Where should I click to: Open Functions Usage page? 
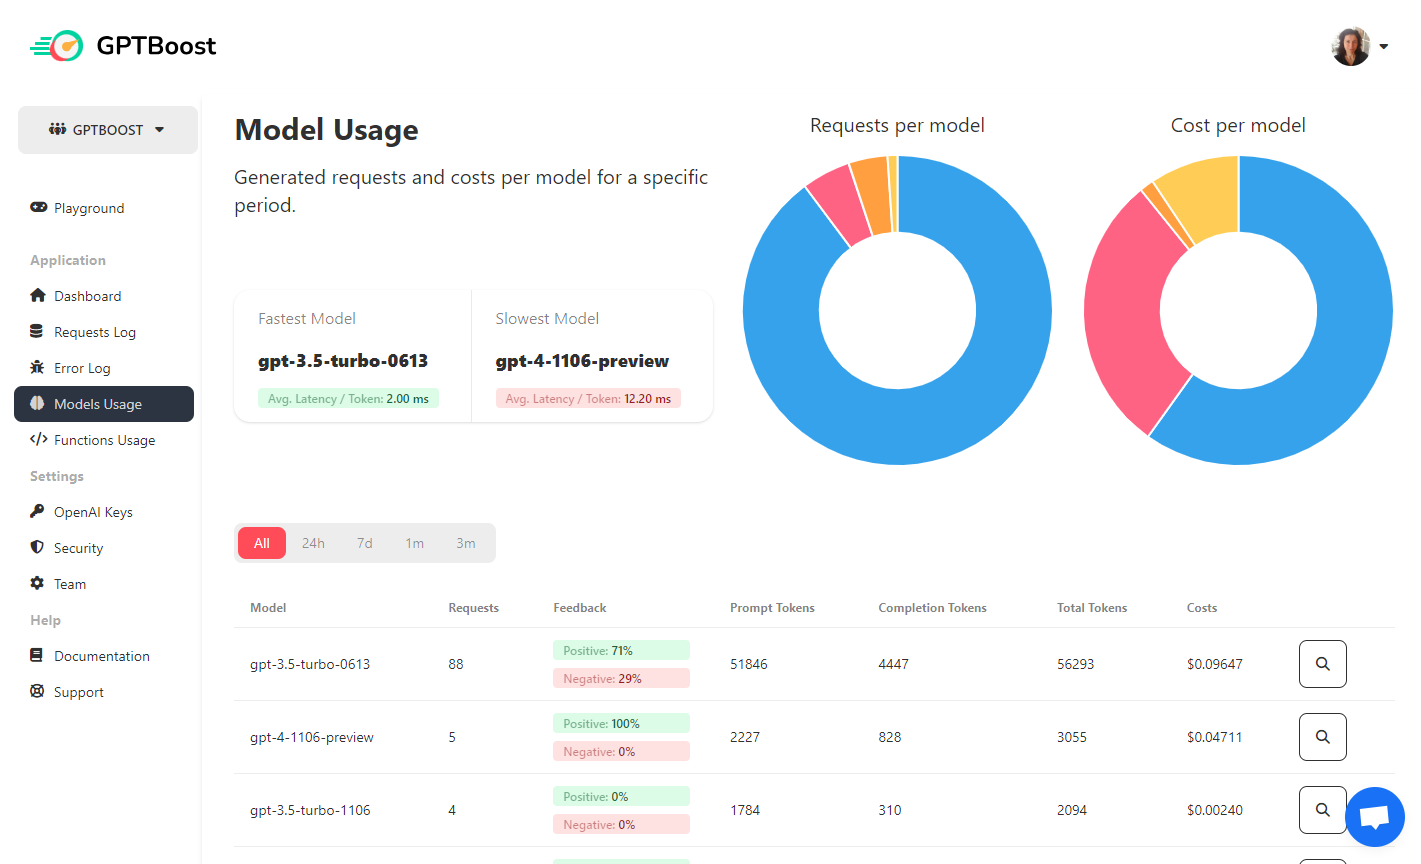click(x=104, y=440)
